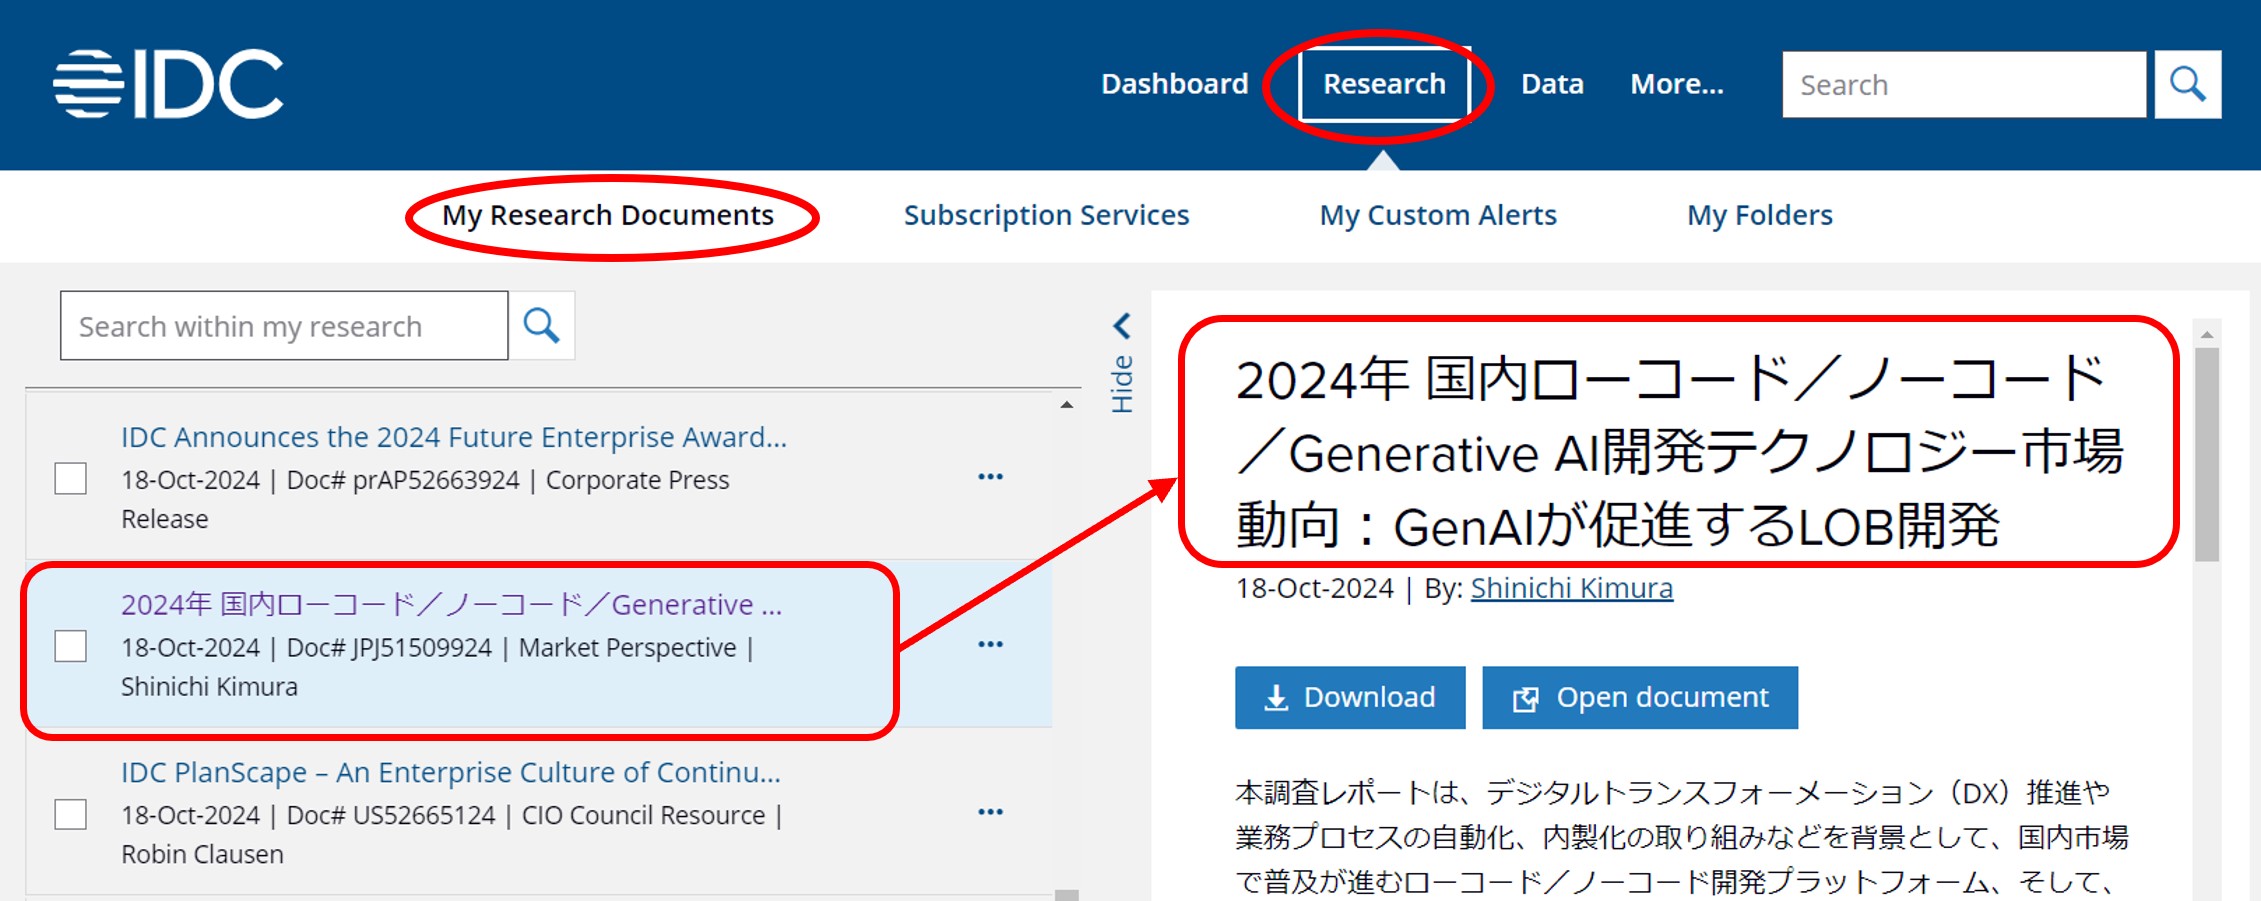This screenshot has height=901, width=2261.
Task: Focus the header Search input field
Action: point(1964,84)
